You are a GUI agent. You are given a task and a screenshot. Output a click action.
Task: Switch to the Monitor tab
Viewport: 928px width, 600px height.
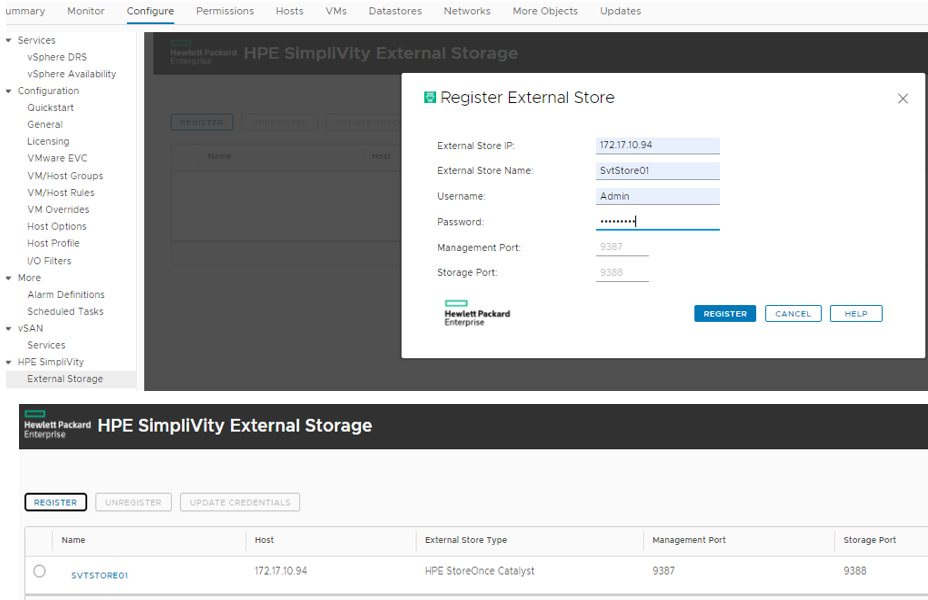point(86,11)
